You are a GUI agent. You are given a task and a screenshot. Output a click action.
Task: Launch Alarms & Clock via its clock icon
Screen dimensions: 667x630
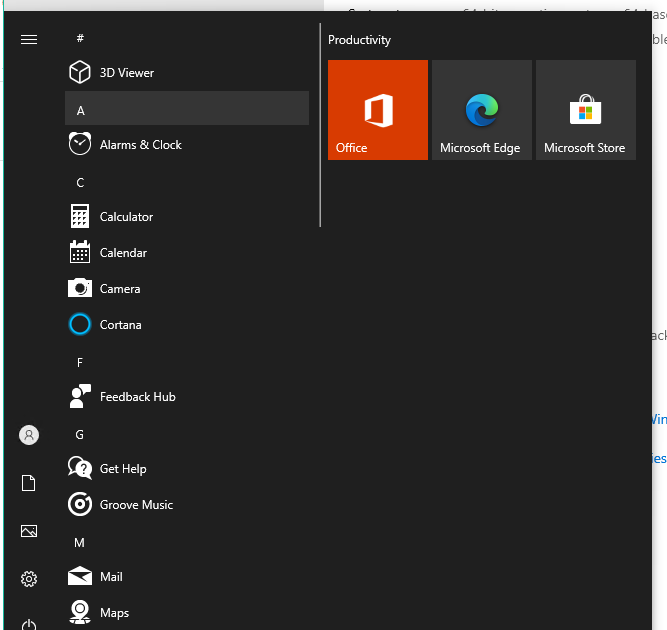(80, 144)
